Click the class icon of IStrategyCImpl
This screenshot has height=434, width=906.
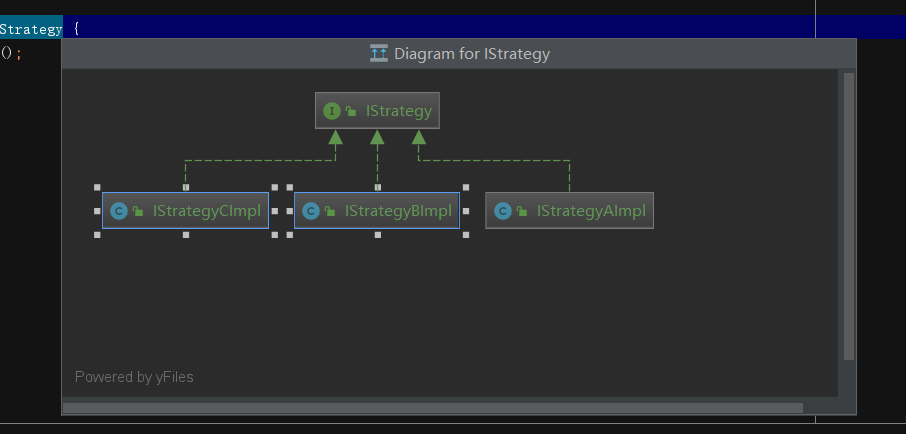point(118,211)
